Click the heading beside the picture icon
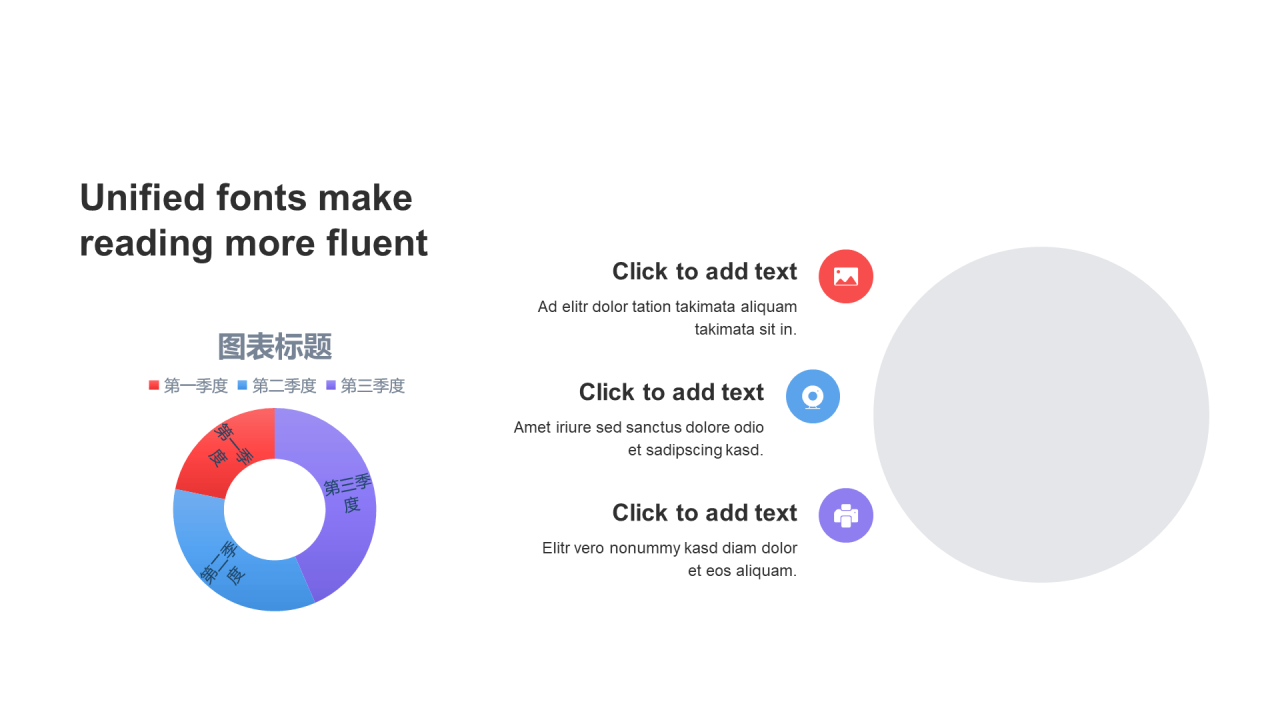 704,272
